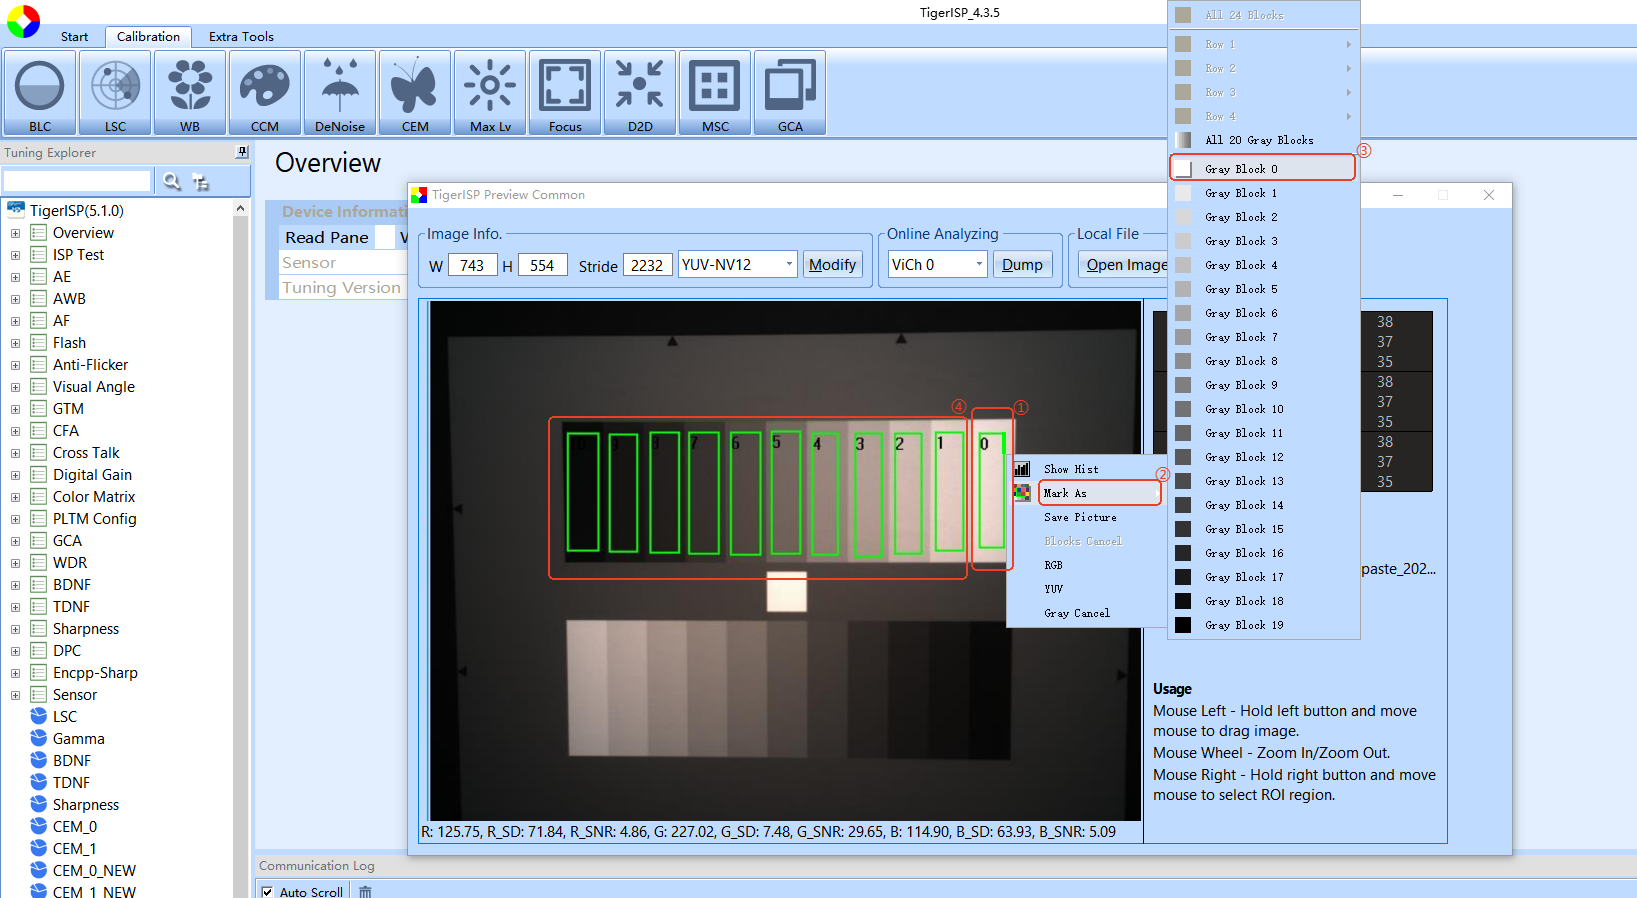Open the BLC calibration tool
This screenshot has height=898, width=1637.
40,93
